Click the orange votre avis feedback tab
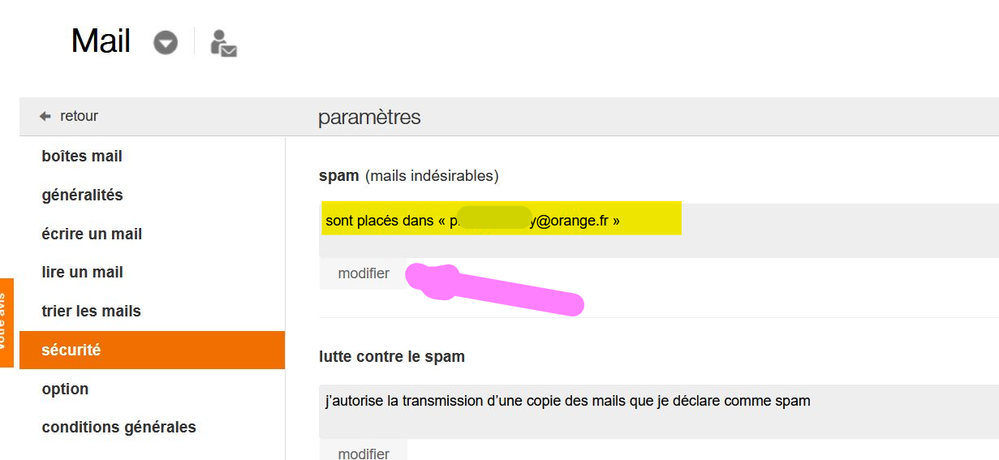This screenshot has width=999, height=460. 6,322
